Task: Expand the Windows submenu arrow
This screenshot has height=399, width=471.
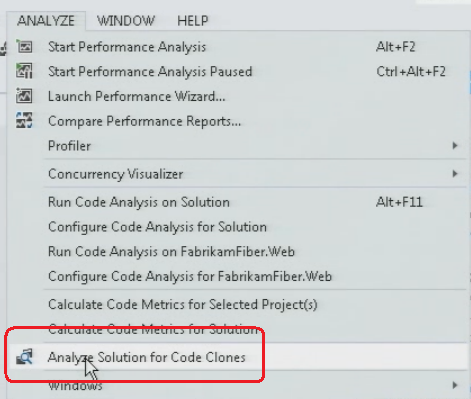Action: 455,385
